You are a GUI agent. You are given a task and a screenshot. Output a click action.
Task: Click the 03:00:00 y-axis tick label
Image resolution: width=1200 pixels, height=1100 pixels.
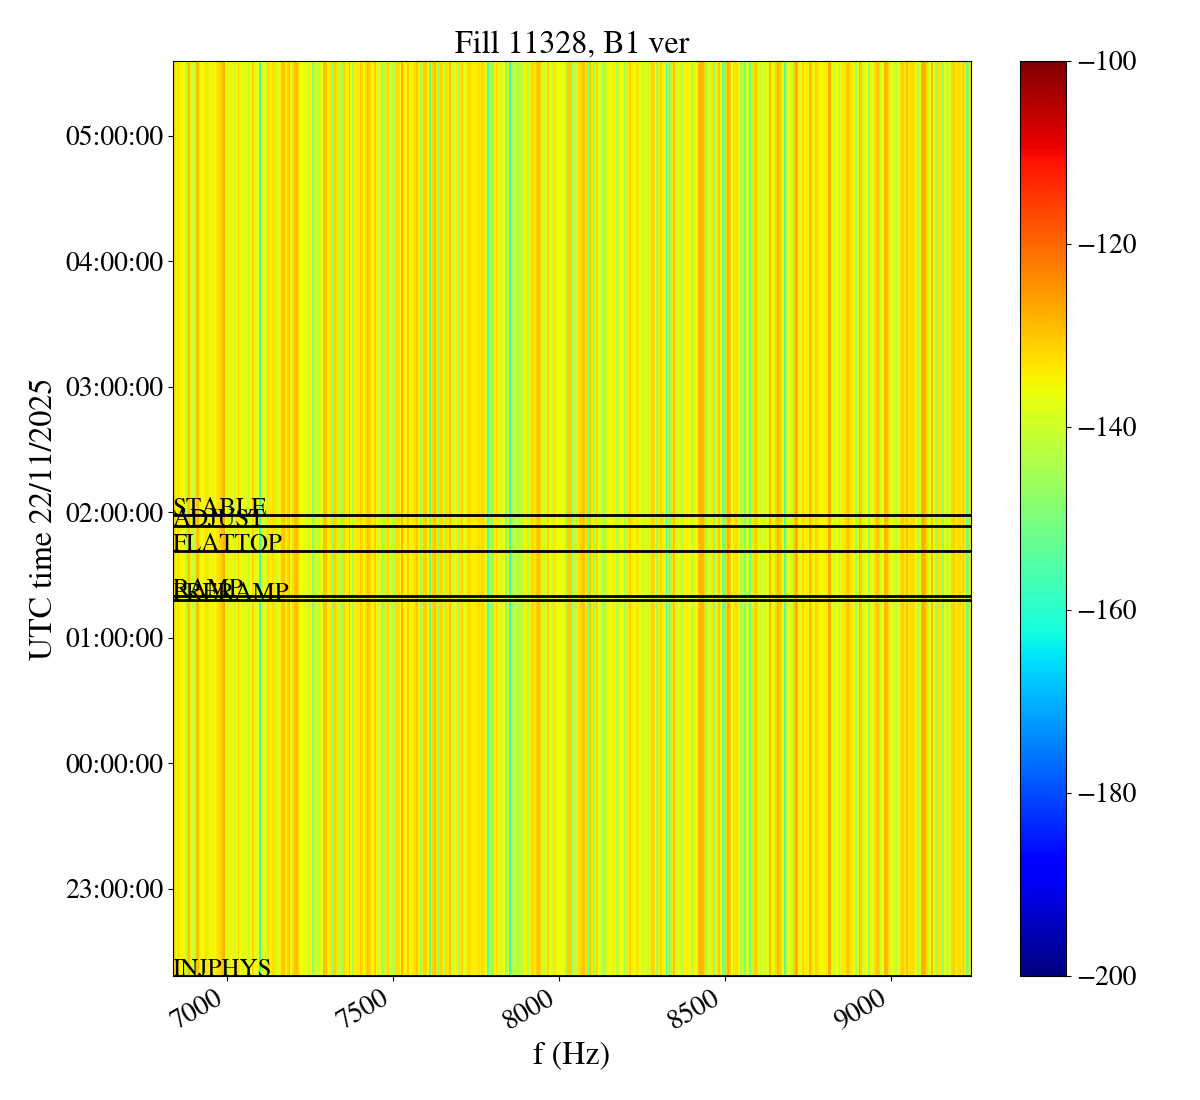coord(114,387)
